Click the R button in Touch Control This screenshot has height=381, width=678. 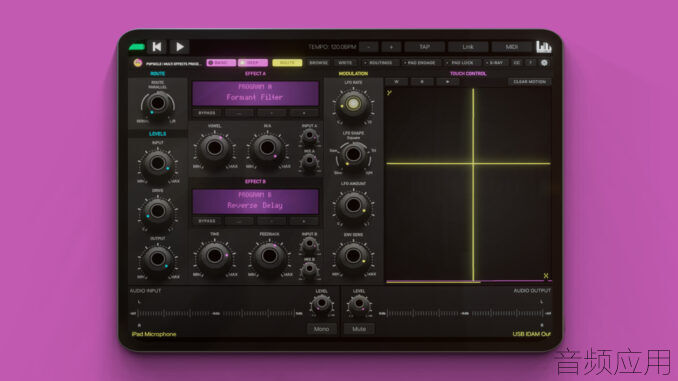coord(422,82)
